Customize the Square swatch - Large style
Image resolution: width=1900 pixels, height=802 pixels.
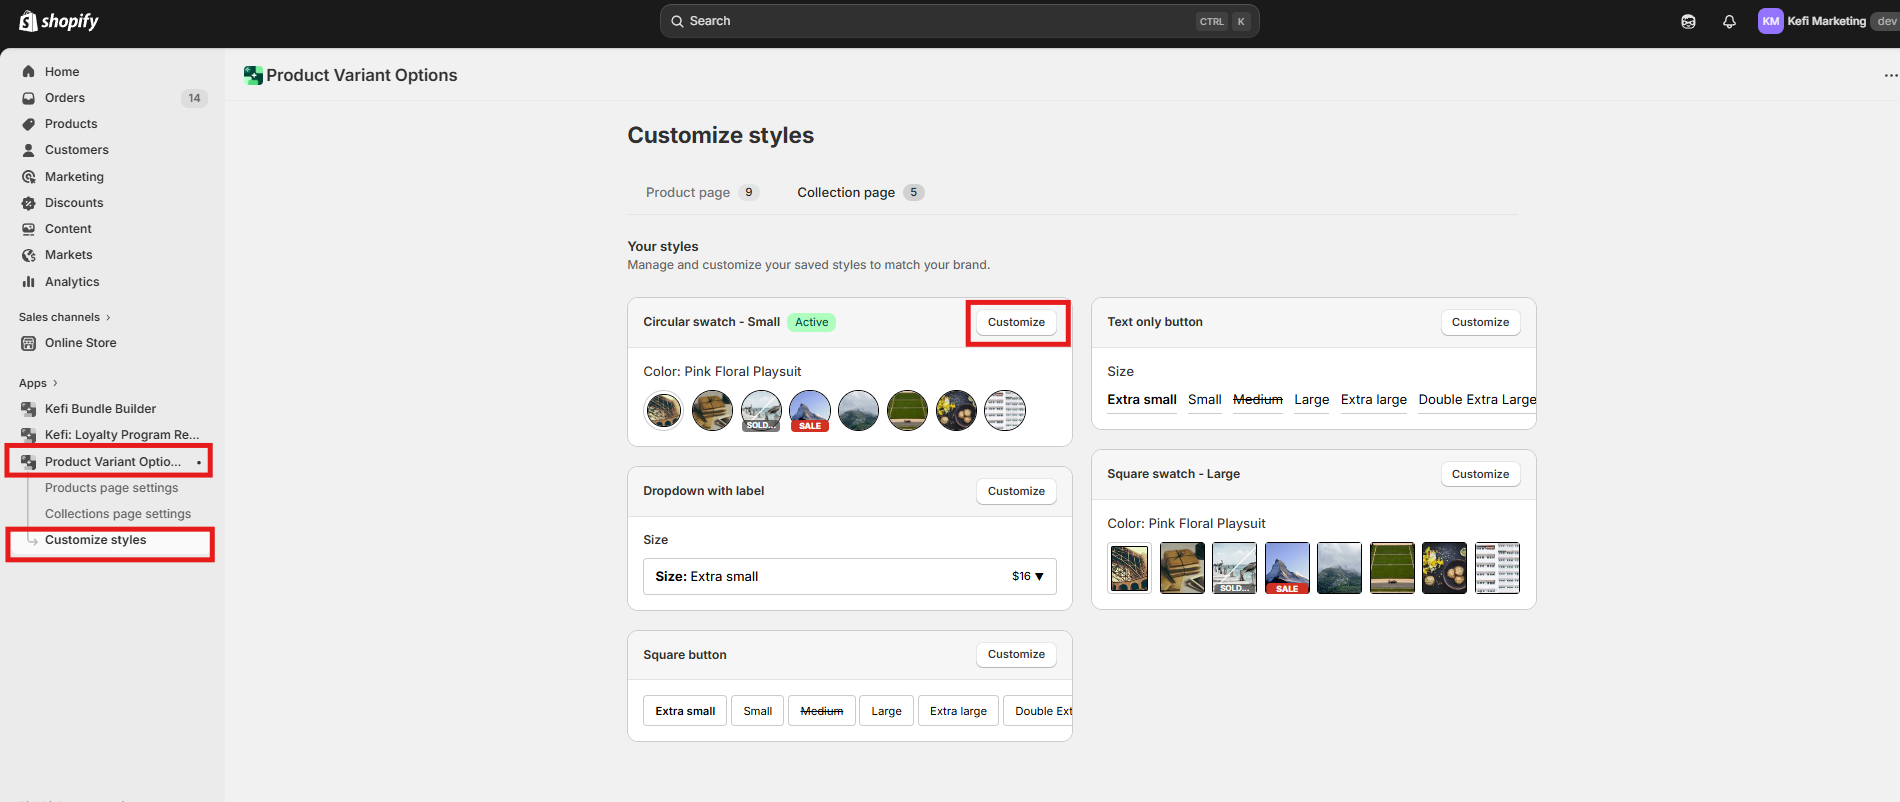1480,474
